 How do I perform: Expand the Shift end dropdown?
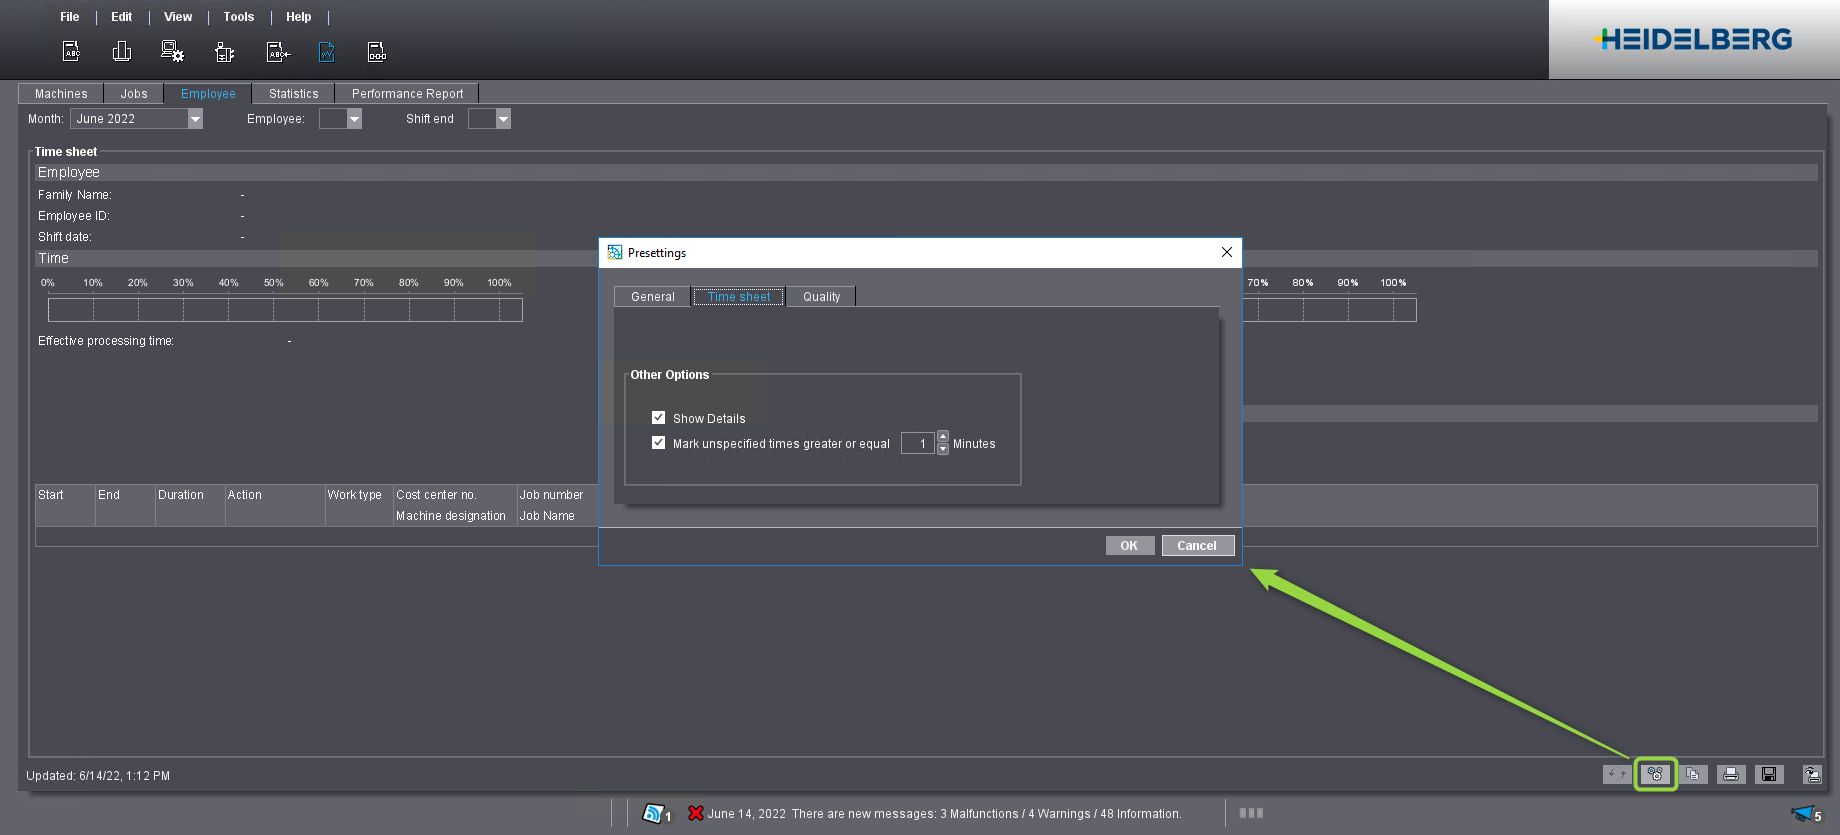(503, 119)
